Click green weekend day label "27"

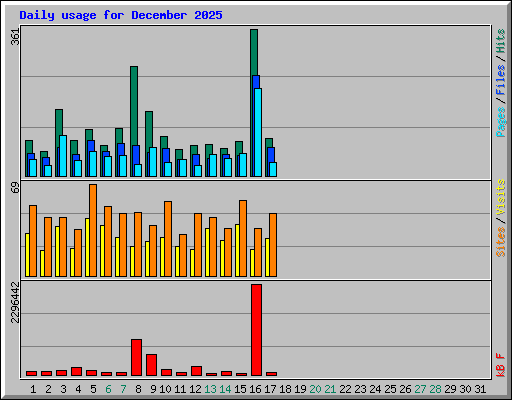click(x=420, y=389)
